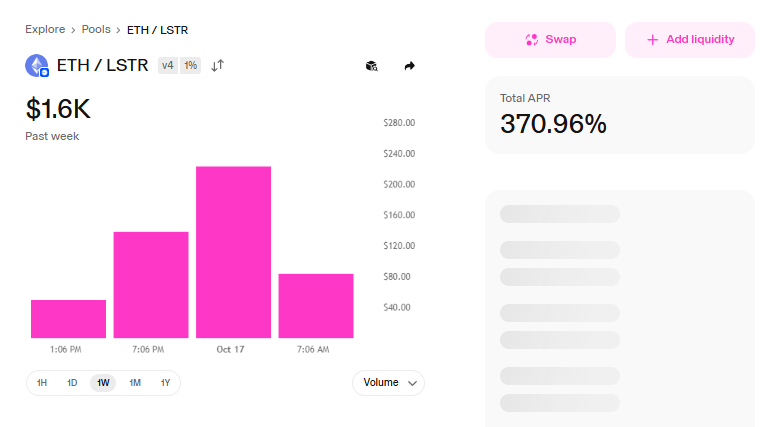Select the 1H time range

(42, 383)
